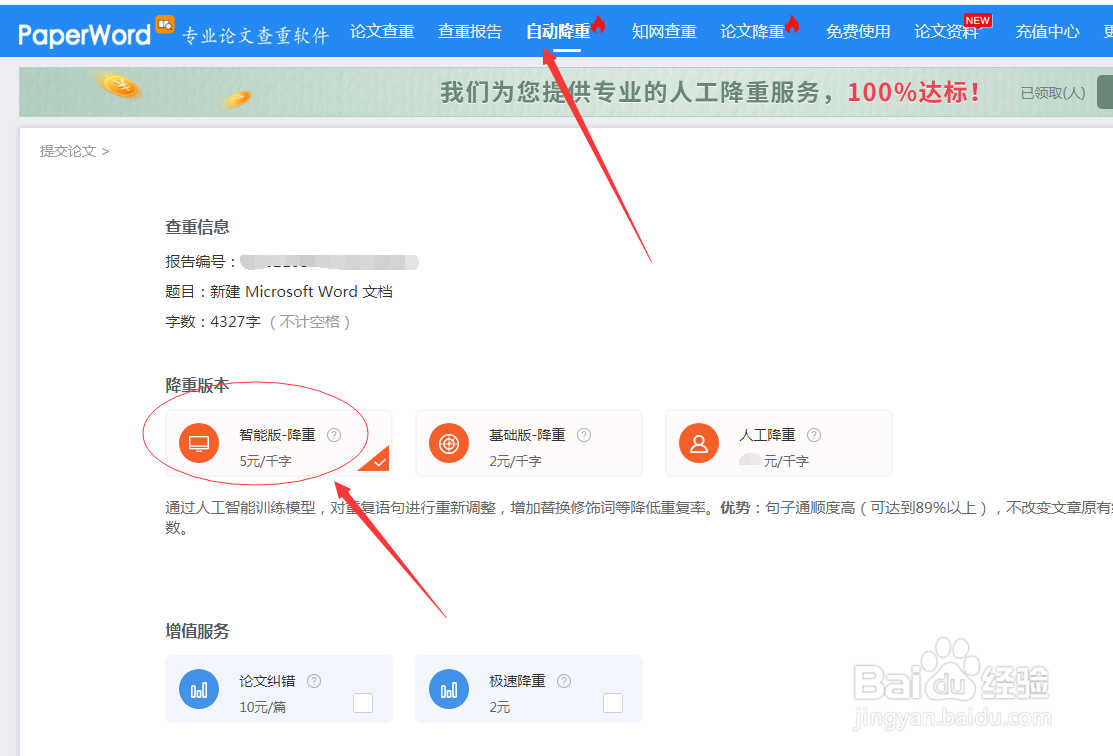Show help for 智能版-降重
This screenshot has width=1113, height=756.
click(334, 435)
